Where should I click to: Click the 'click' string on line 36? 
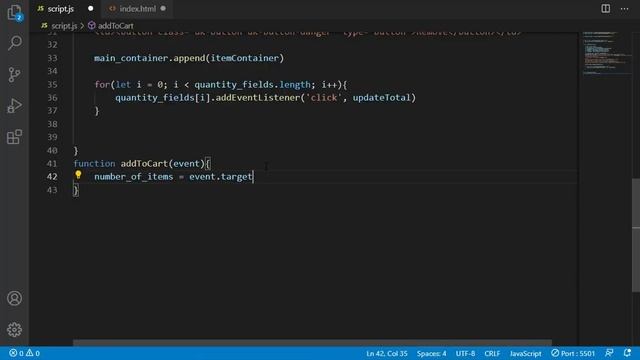click(324, 98)
